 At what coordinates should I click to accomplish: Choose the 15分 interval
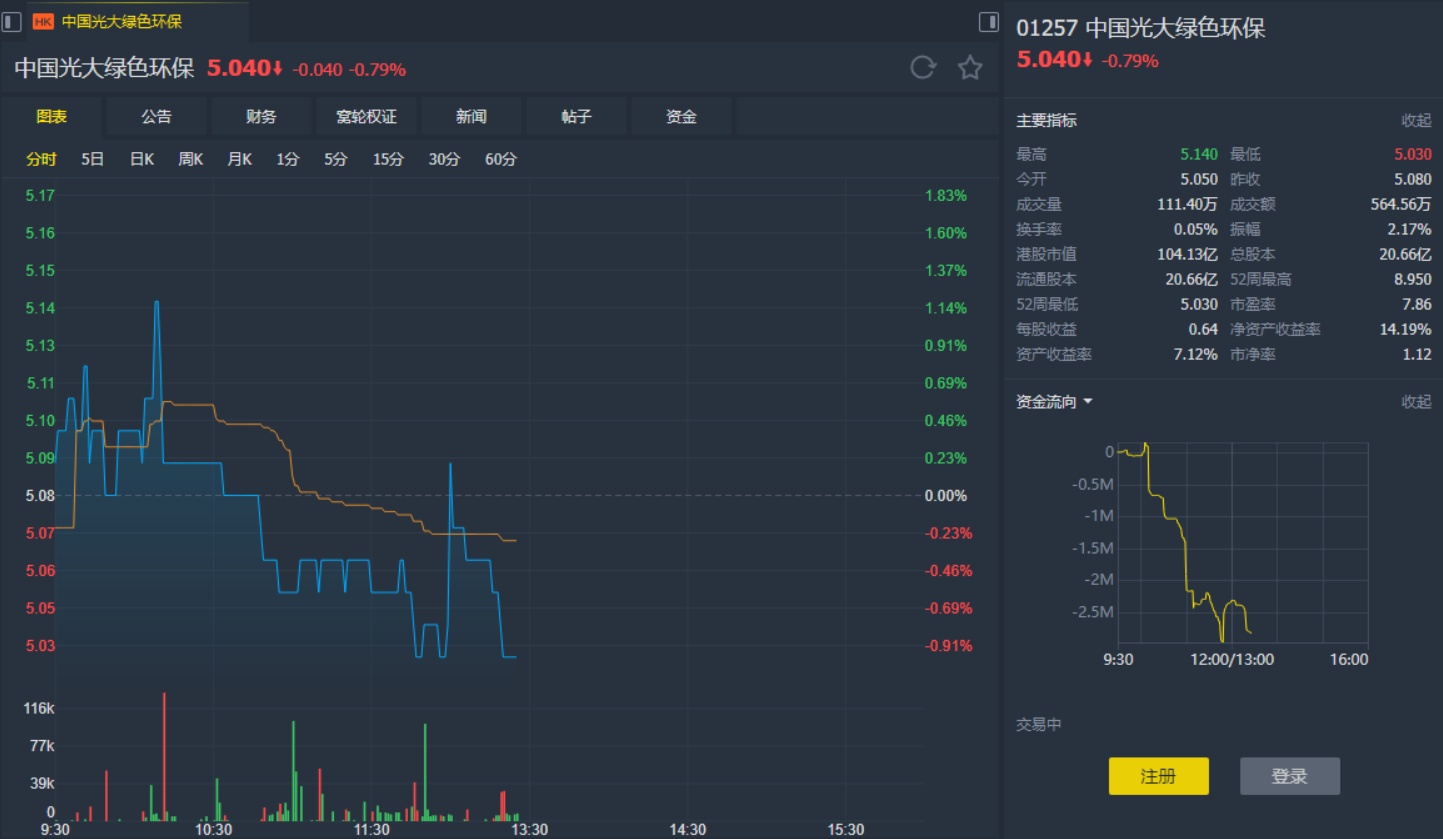tap(389, 159)
